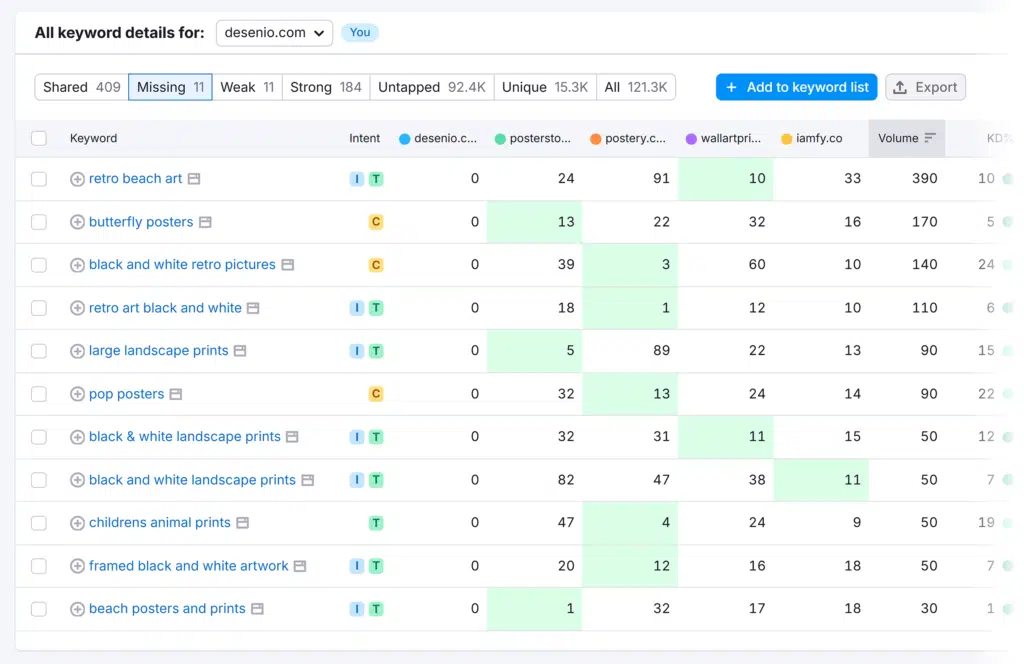
Task: Open SERP icon for beach posters and prints
Action: 257,609
